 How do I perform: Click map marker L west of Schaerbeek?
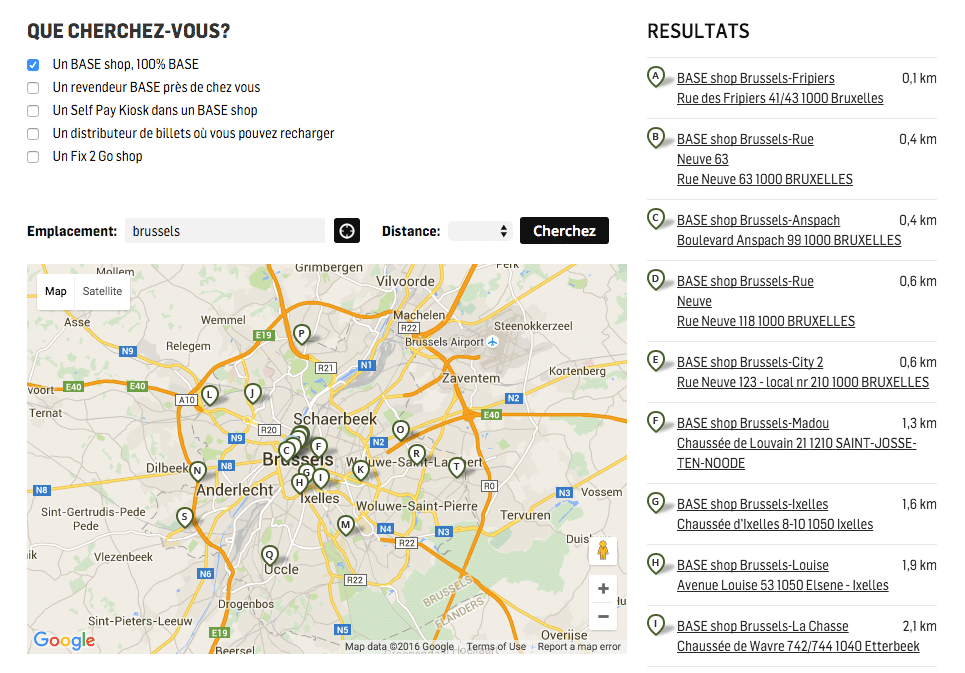[x=210, y=396]
